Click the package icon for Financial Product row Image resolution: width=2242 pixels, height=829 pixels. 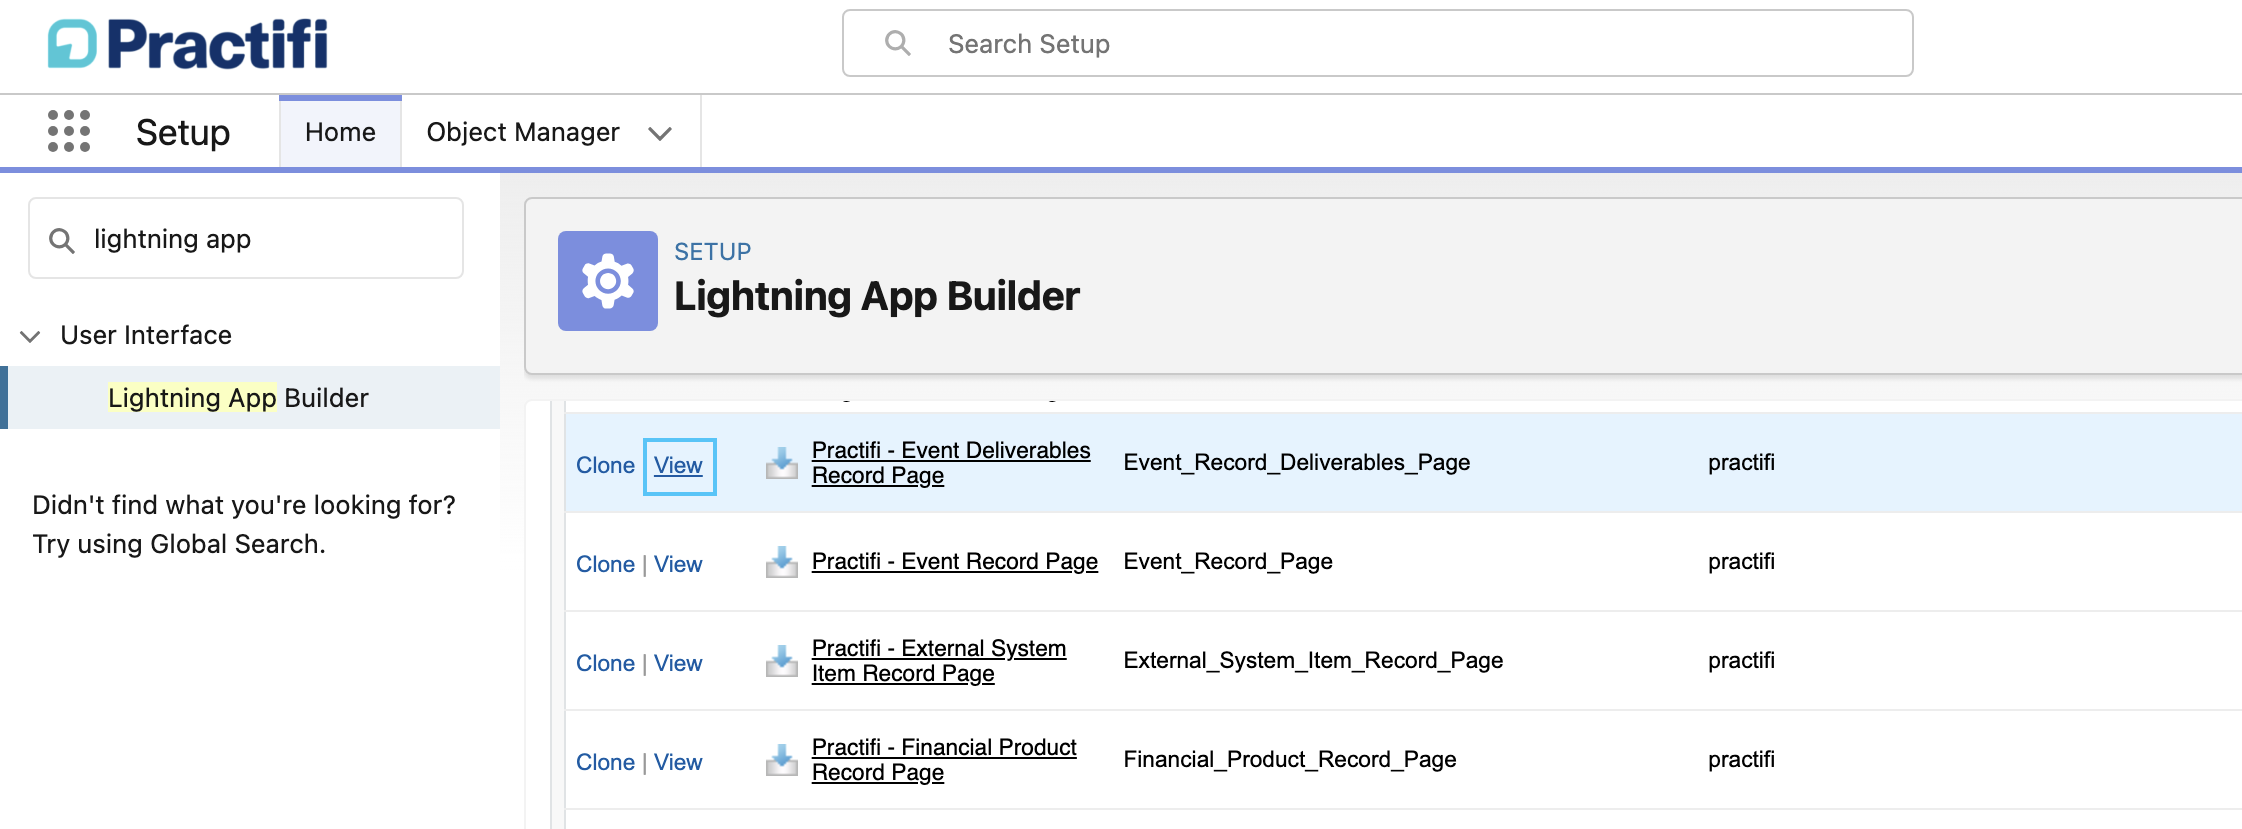click(x=781, y=760)
